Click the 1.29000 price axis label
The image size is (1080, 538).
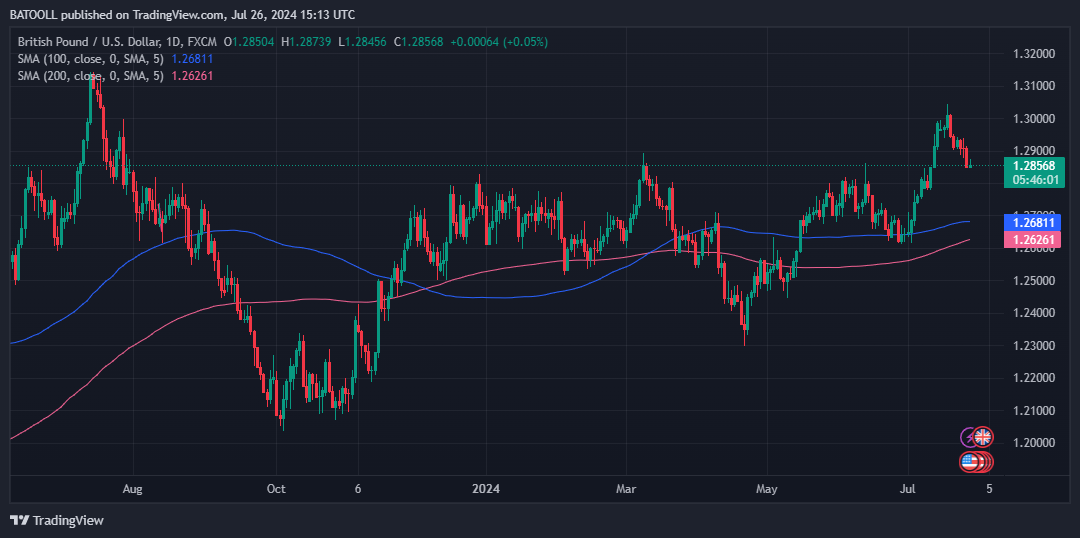[1034, 151]
